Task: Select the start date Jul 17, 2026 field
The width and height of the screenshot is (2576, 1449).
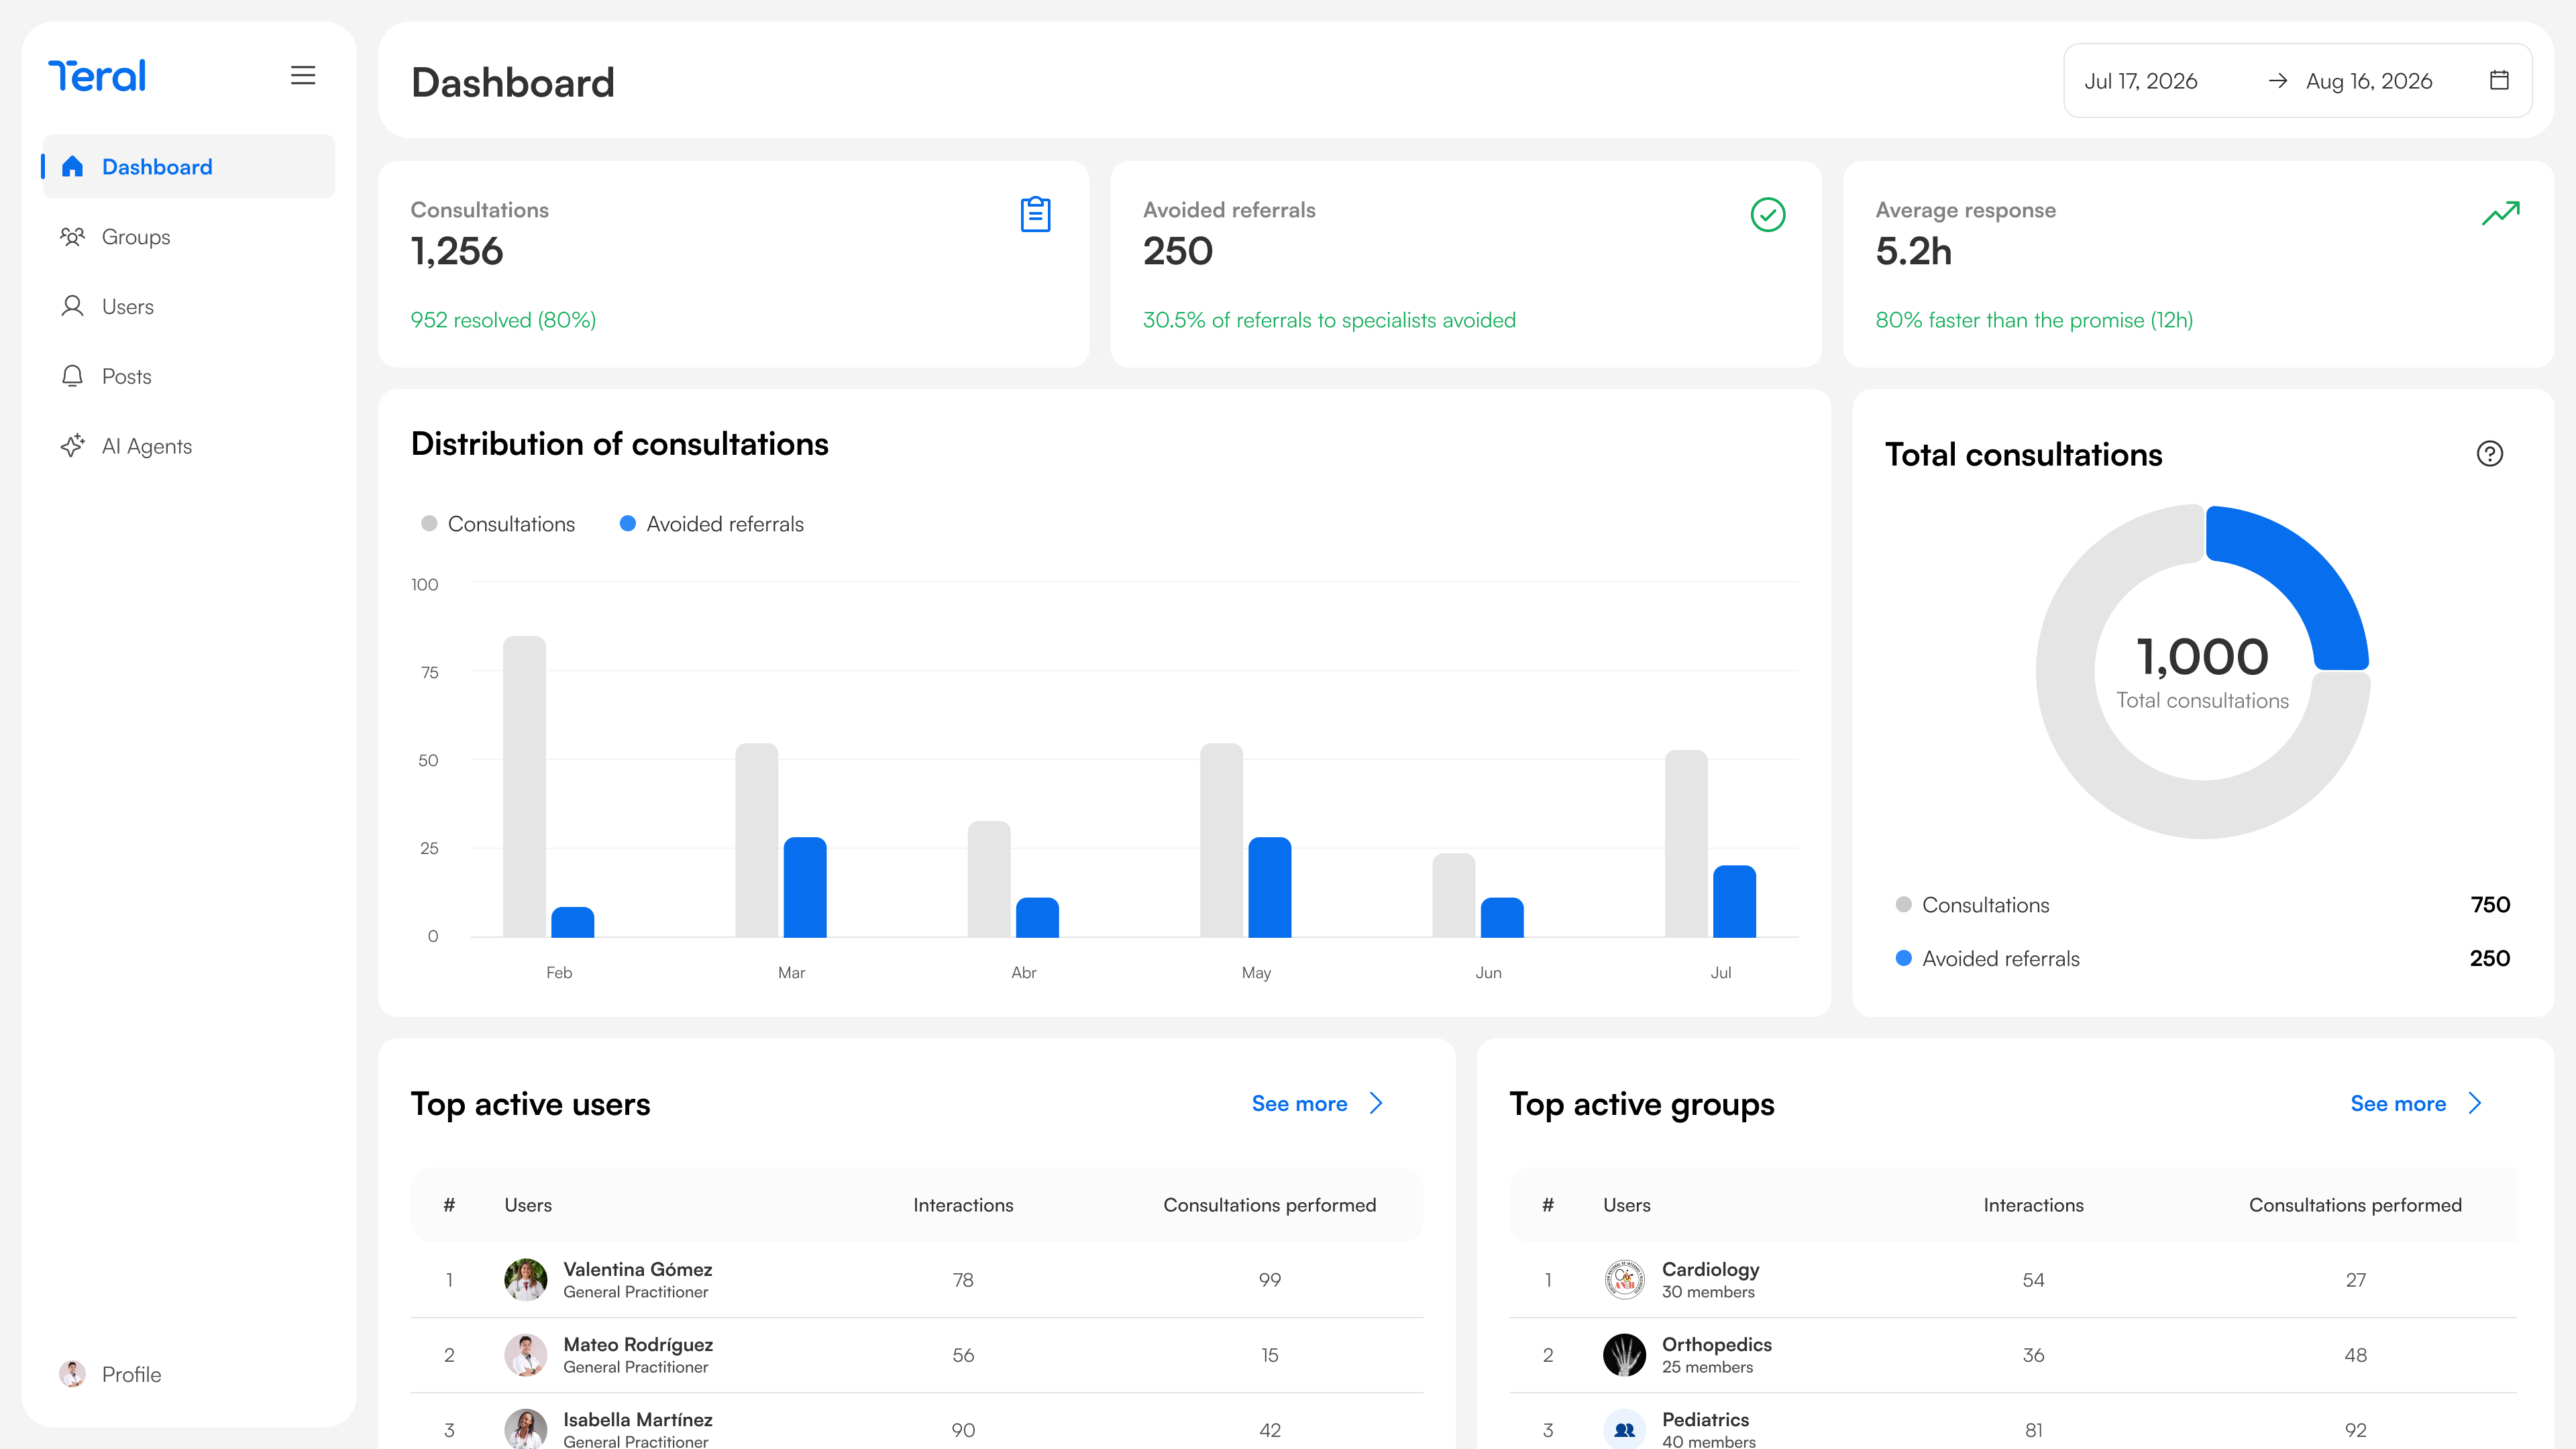Action: (2141, 81)
